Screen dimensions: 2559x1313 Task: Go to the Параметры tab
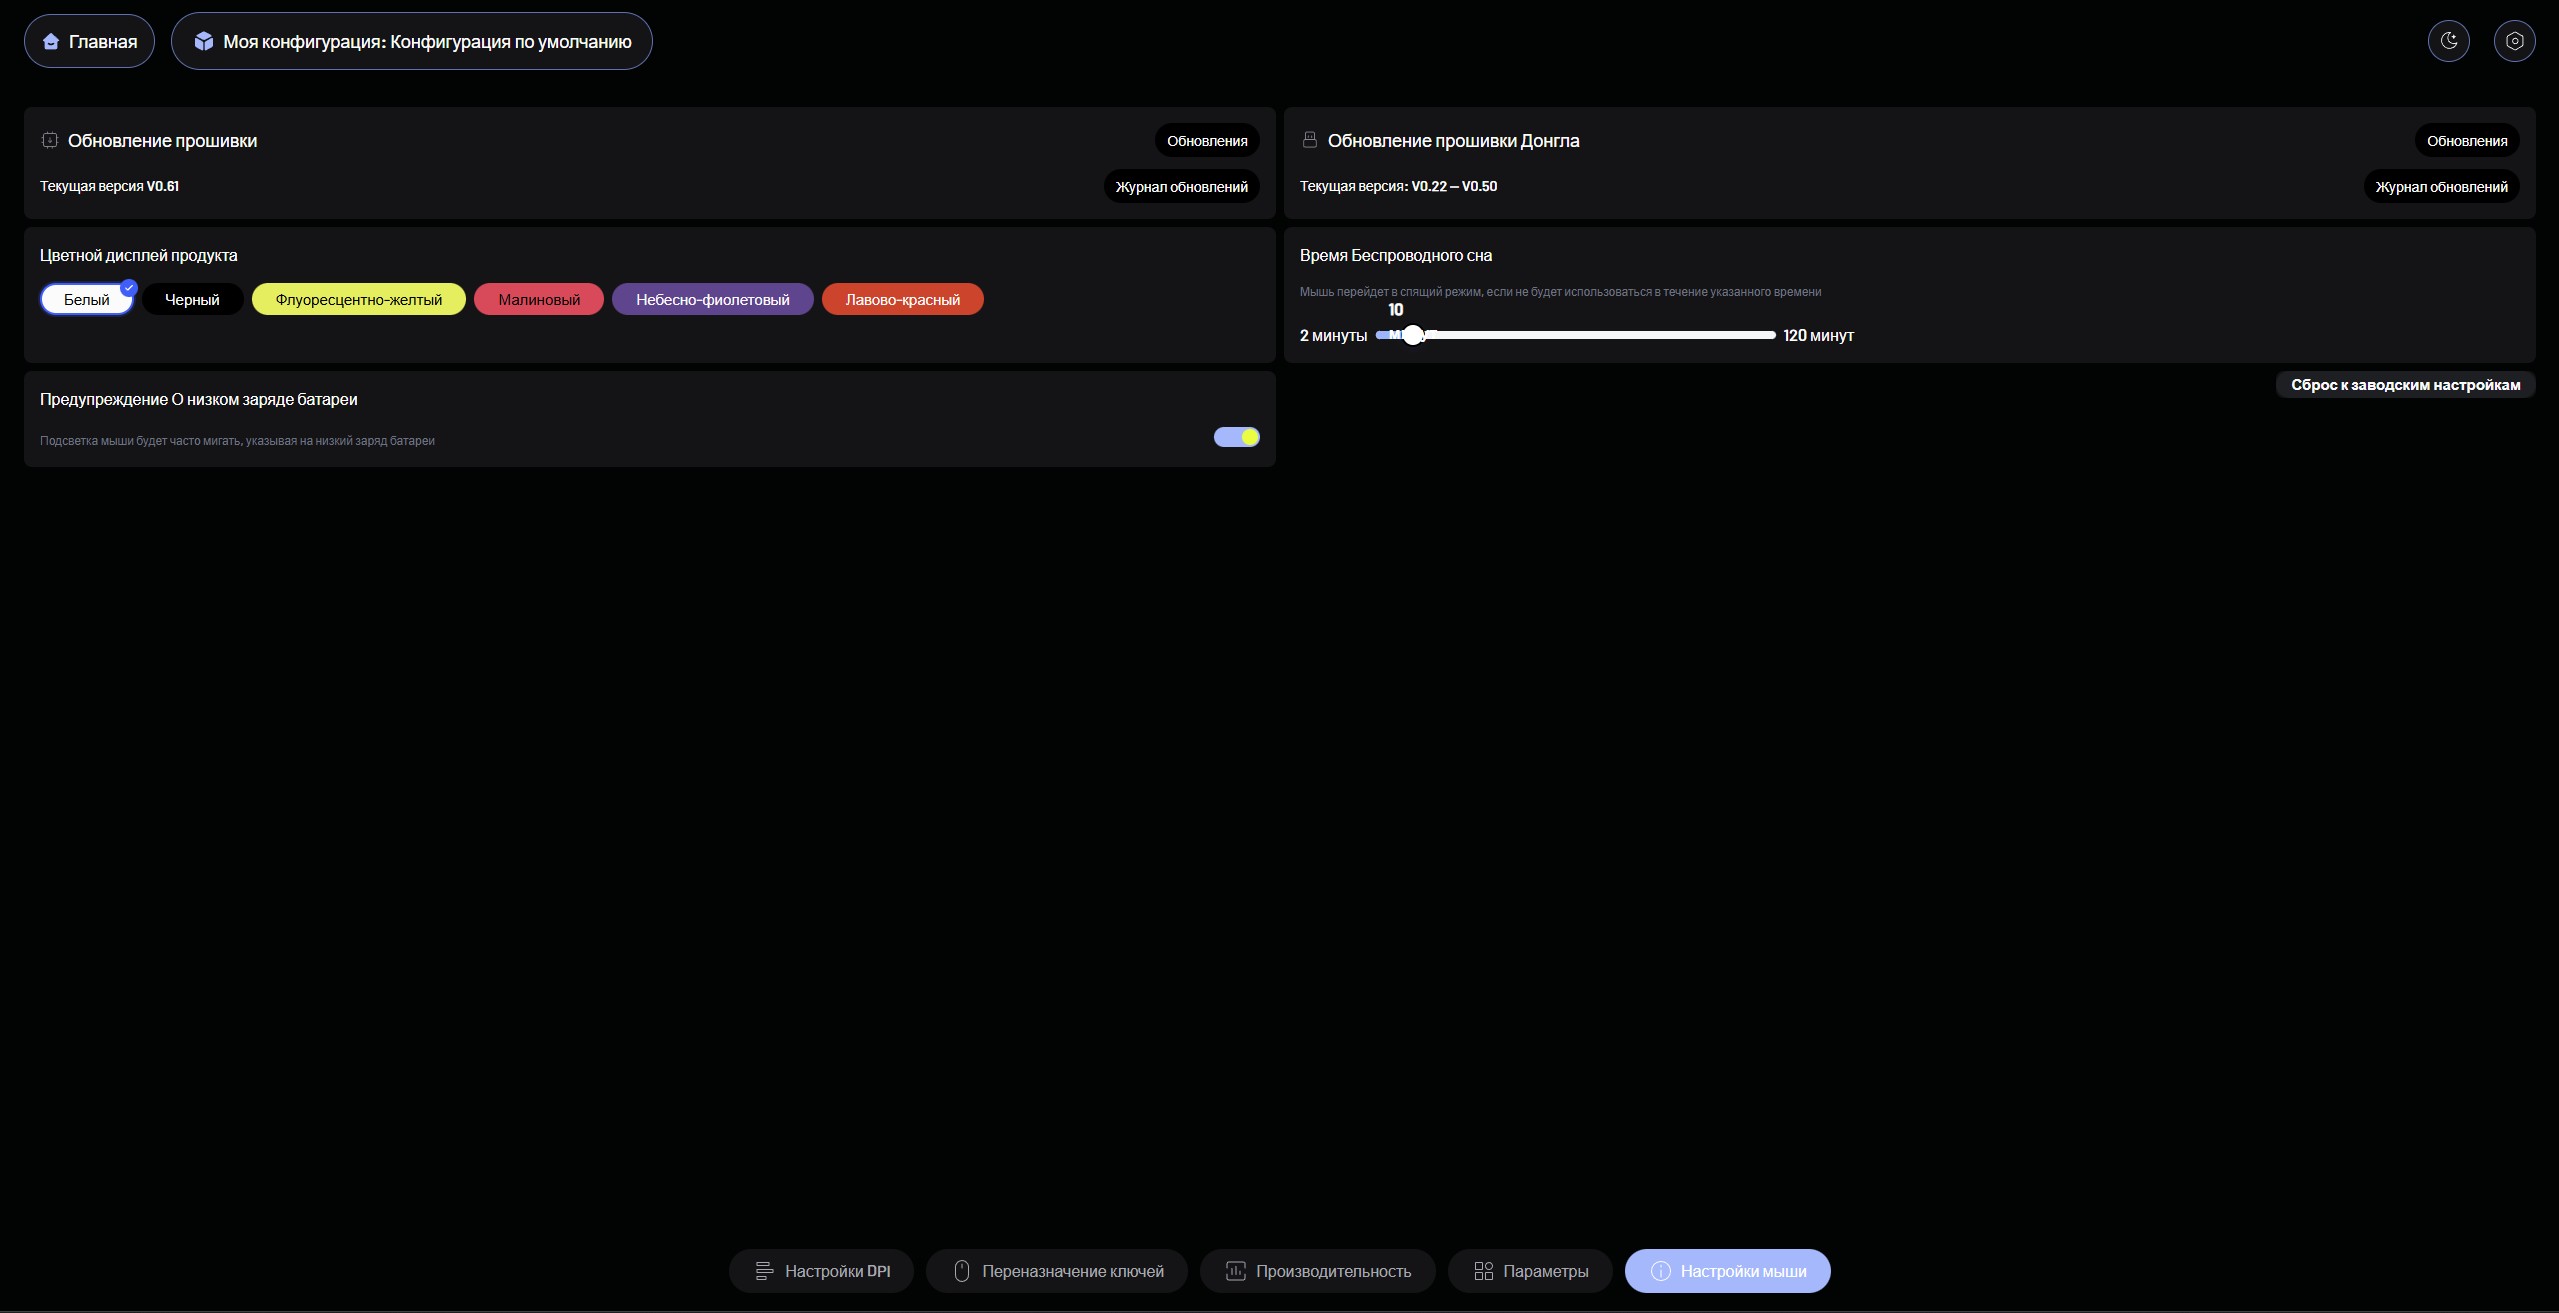1530,1271
